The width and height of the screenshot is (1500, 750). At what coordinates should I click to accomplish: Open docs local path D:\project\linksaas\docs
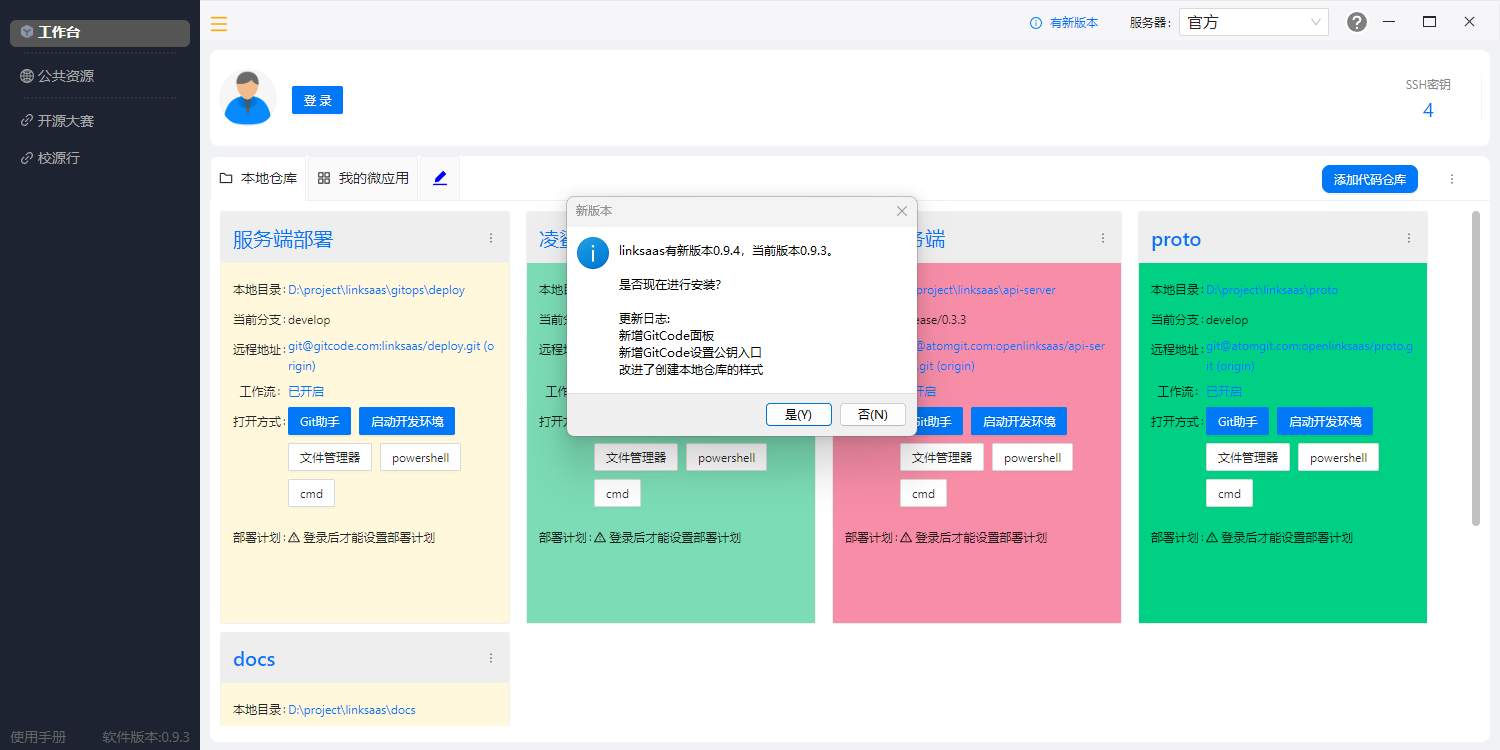352,710
